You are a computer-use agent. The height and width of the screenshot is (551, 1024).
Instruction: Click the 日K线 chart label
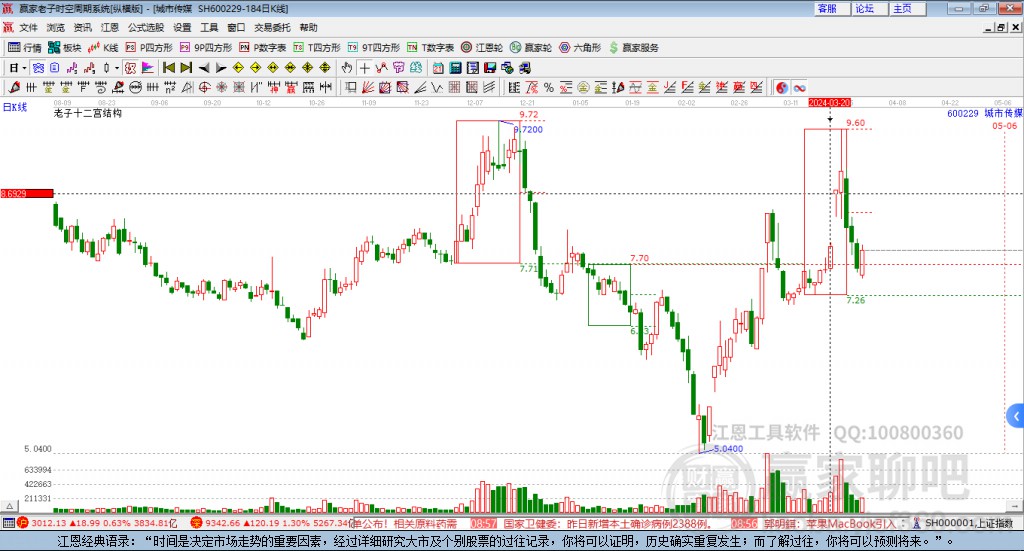coord(15,107)
